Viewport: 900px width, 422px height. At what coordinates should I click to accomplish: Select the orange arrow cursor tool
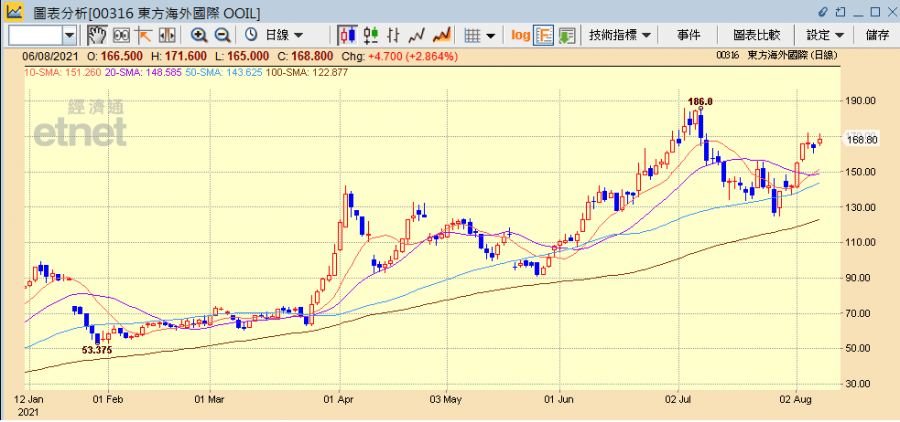(x=144, y=35)
